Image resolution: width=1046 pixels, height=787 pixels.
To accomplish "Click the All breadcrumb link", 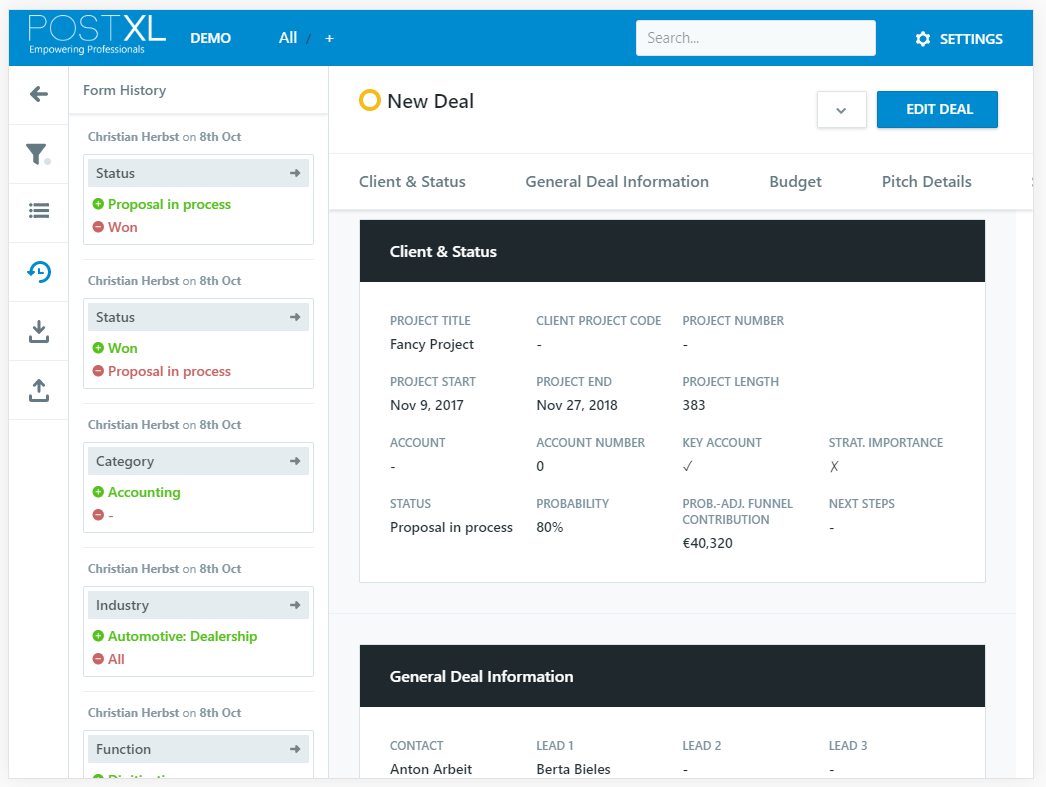I will coord(288,38).
